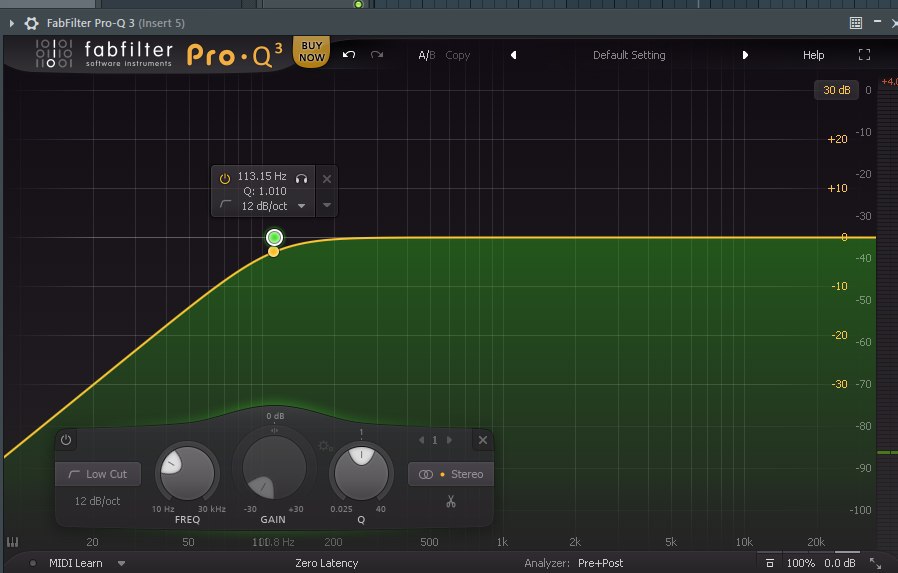The width and height of the screenshot is (898, 573).
Task: Click the gain-Q interaction gear icon
Action: pos(325,445)
